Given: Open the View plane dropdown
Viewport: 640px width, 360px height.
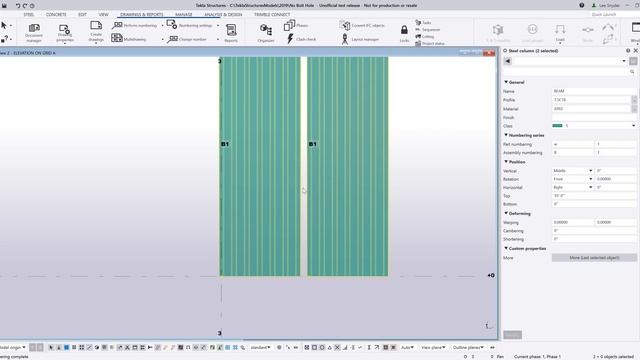Looking at the screenshot, I should 433,347.
